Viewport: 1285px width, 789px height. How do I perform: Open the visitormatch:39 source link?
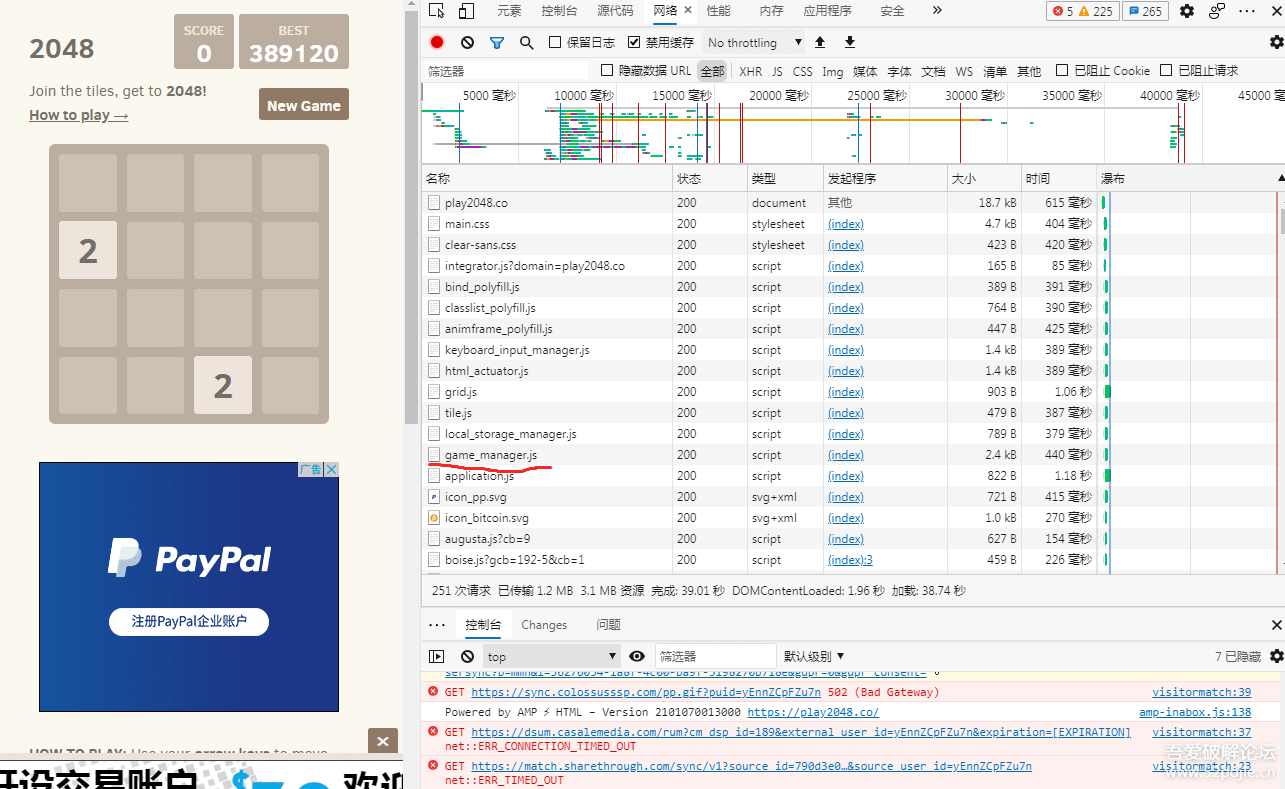click(x=1201, y=692)
